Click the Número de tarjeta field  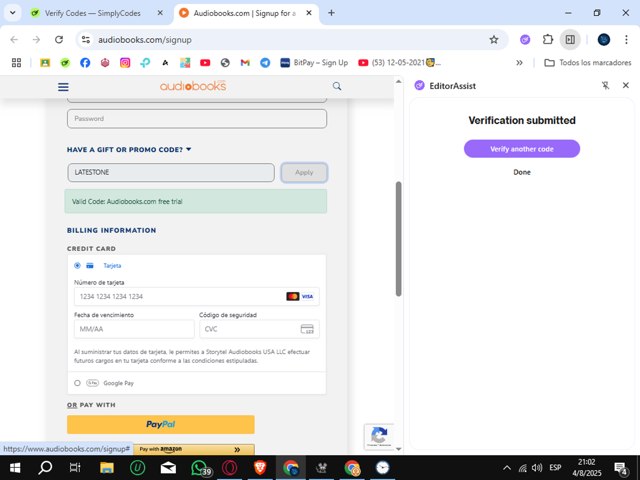tap(197, 296)
